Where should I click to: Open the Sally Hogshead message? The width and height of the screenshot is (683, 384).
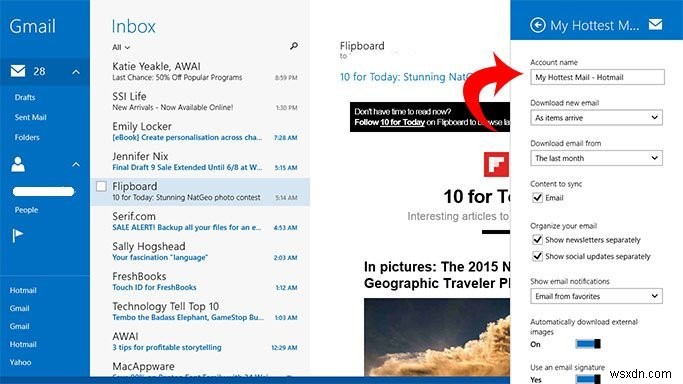pyautogui.click(x=200, y=252)
